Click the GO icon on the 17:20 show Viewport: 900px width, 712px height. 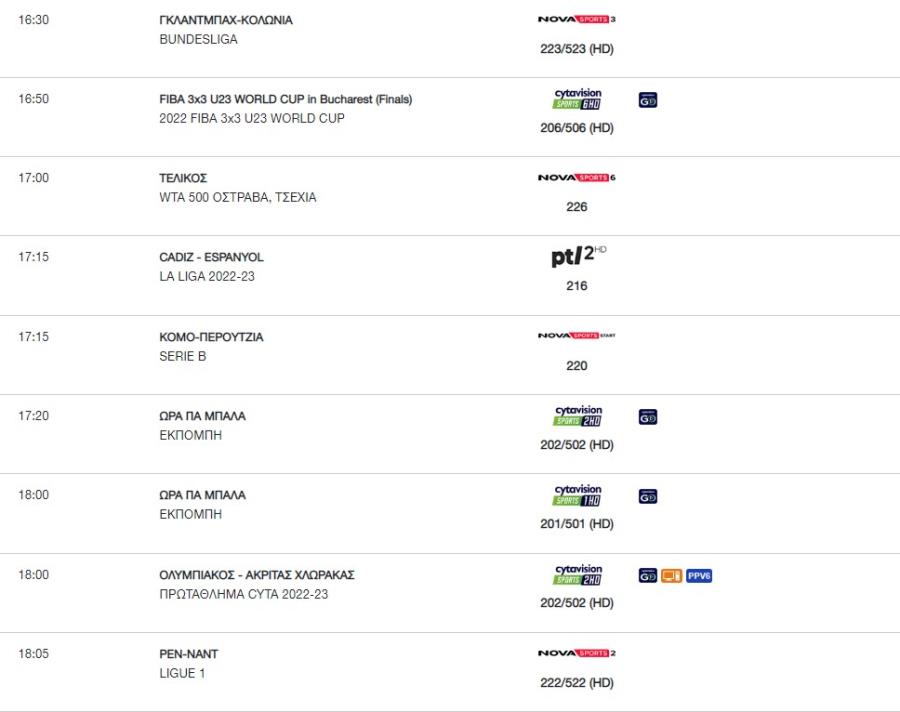pyautogui.click(x=647, y=417)
